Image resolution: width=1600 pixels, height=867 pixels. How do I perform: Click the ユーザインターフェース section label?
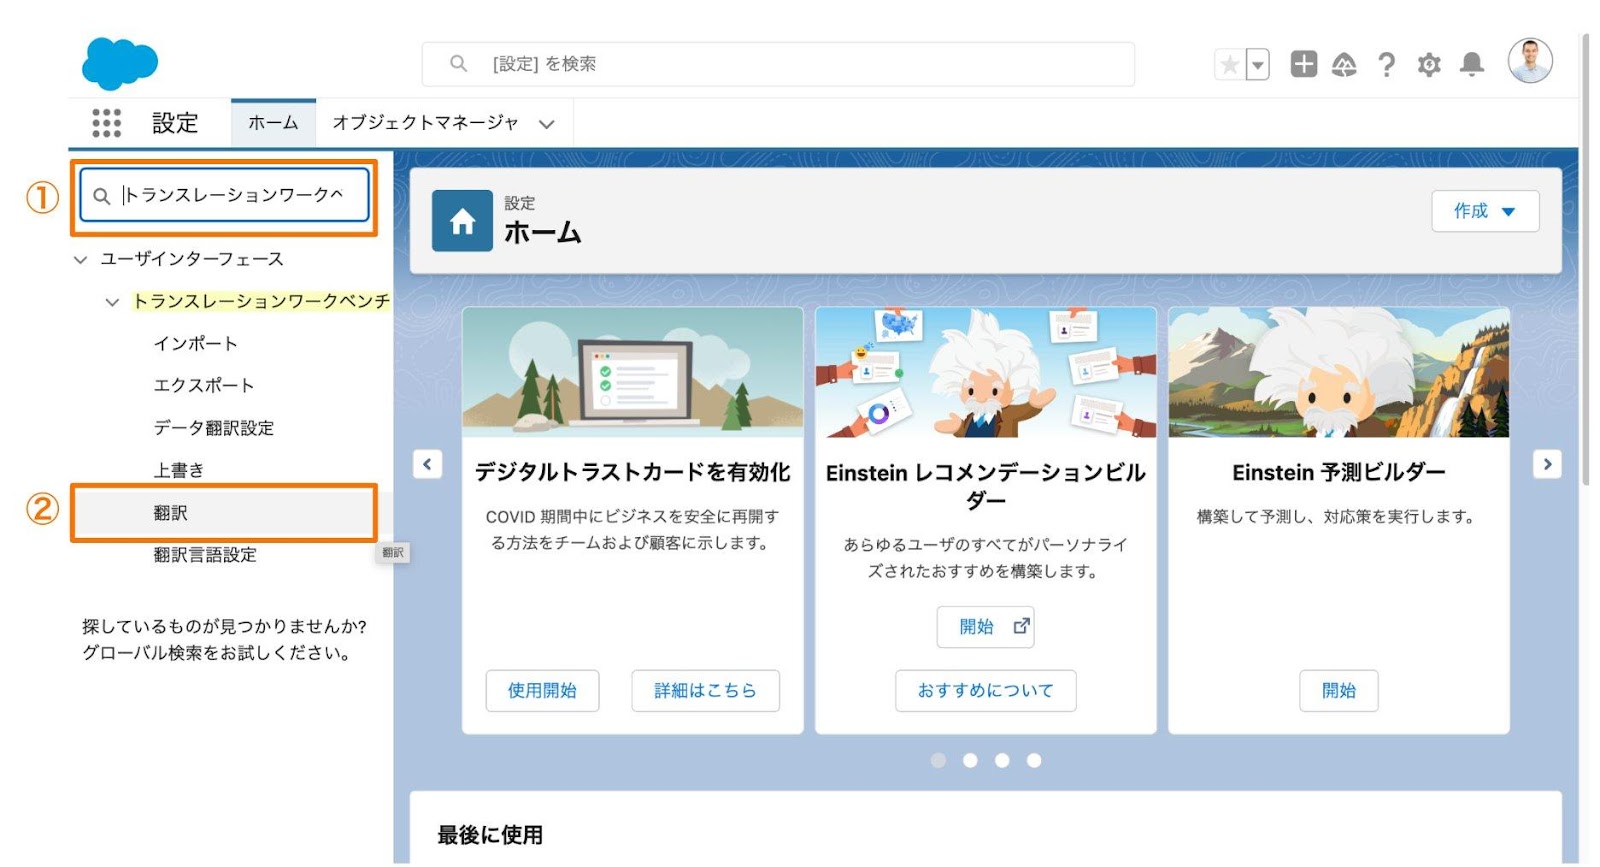click(x=192, y=259)
